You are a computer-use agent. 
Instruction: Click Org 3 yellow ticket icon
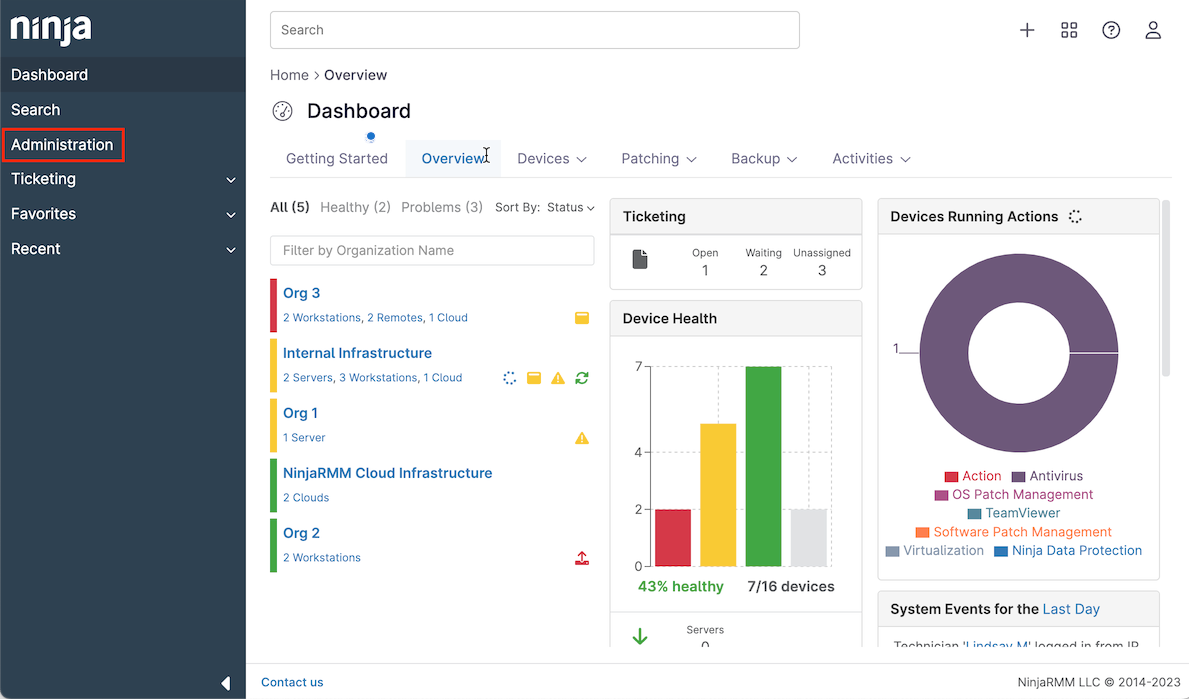(x=582, y=318)
